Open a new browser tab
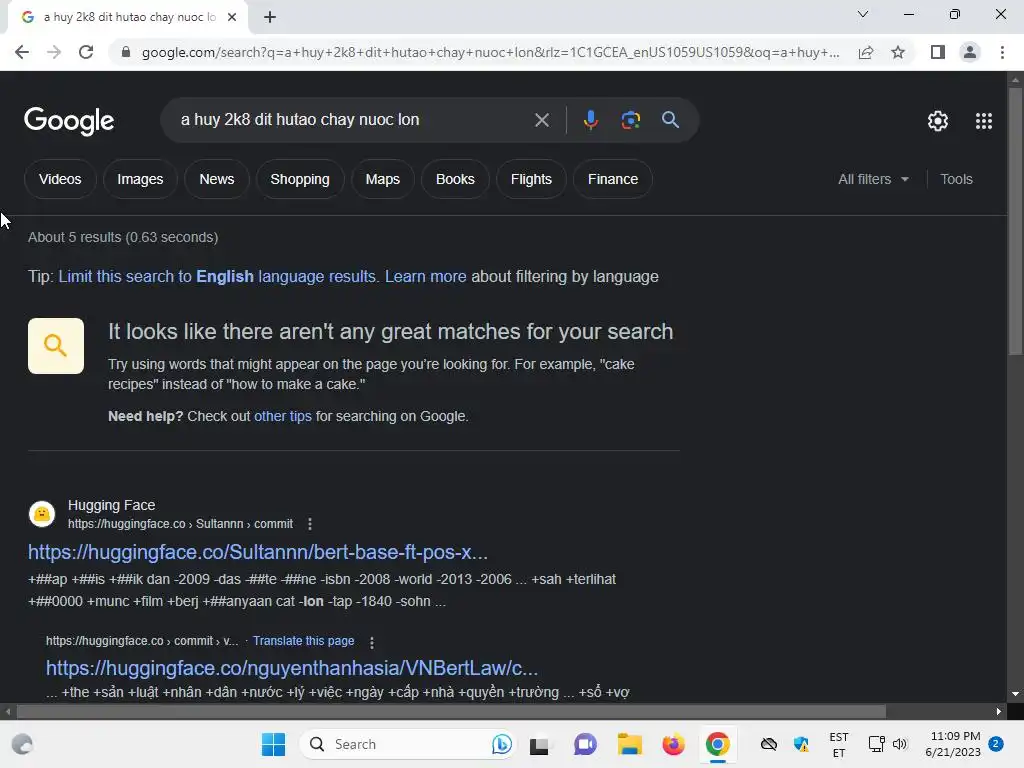This screenshot has height=768, width=1024. pyautogui.click(x=270, y=17)
